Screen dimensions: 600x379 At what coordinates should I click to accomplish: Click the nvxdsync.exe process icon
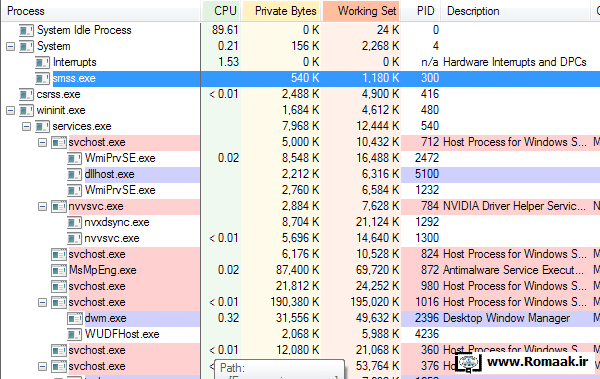tap(74, 222)
